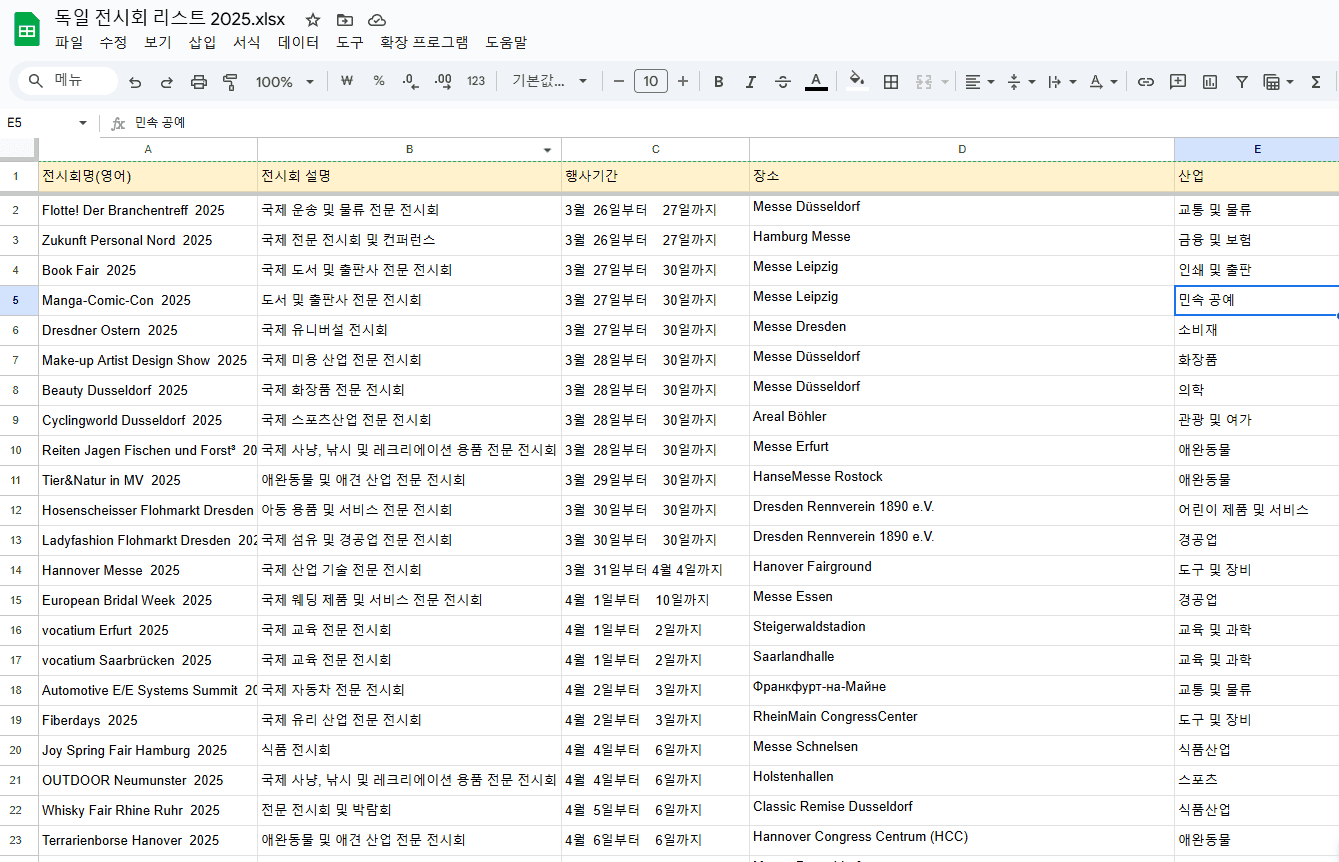Increase decimal places
The image size is (1339, 862).
pyautogui.click(x=443, y=81)
